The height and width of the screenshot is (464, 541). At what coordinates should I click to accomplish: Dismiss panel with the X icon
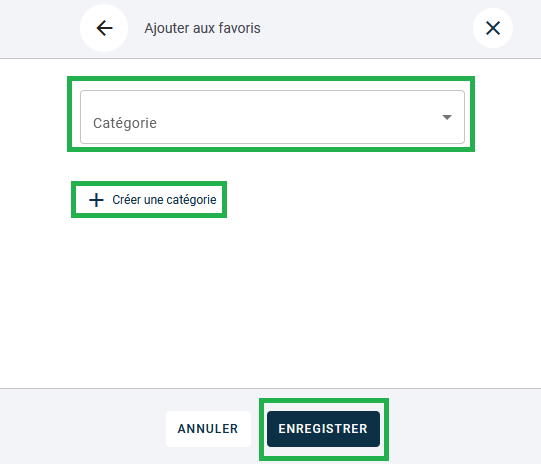coord(493,28)
